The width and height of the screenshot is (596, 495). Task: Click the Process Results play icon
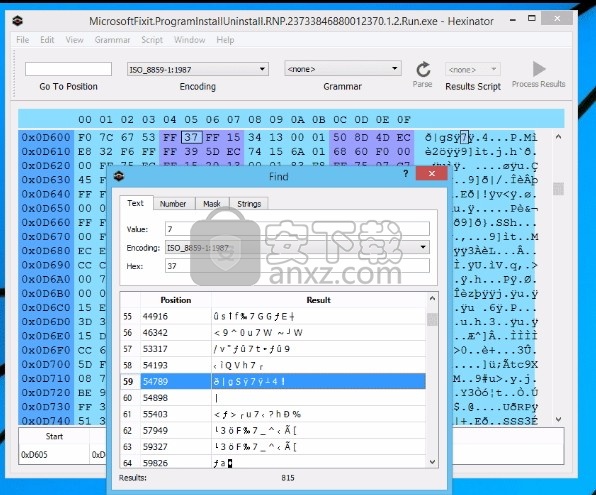539,69
